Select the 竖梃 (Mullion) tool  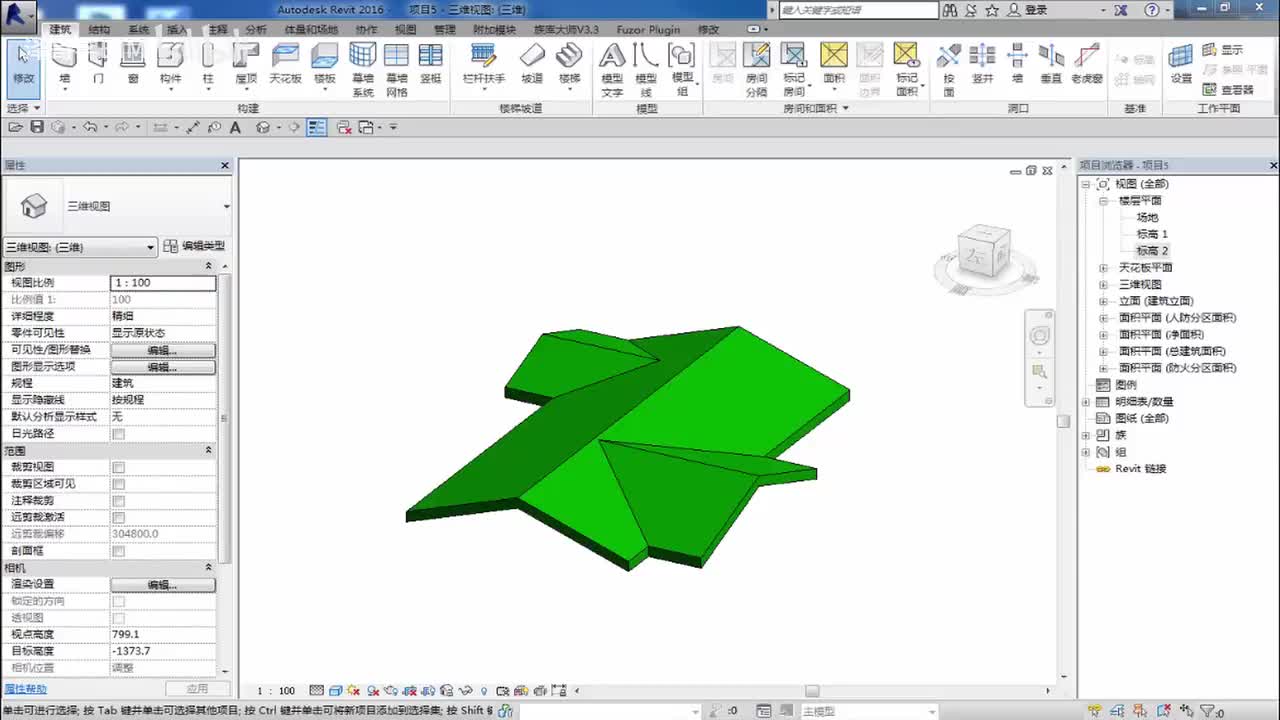coord(431,64)
